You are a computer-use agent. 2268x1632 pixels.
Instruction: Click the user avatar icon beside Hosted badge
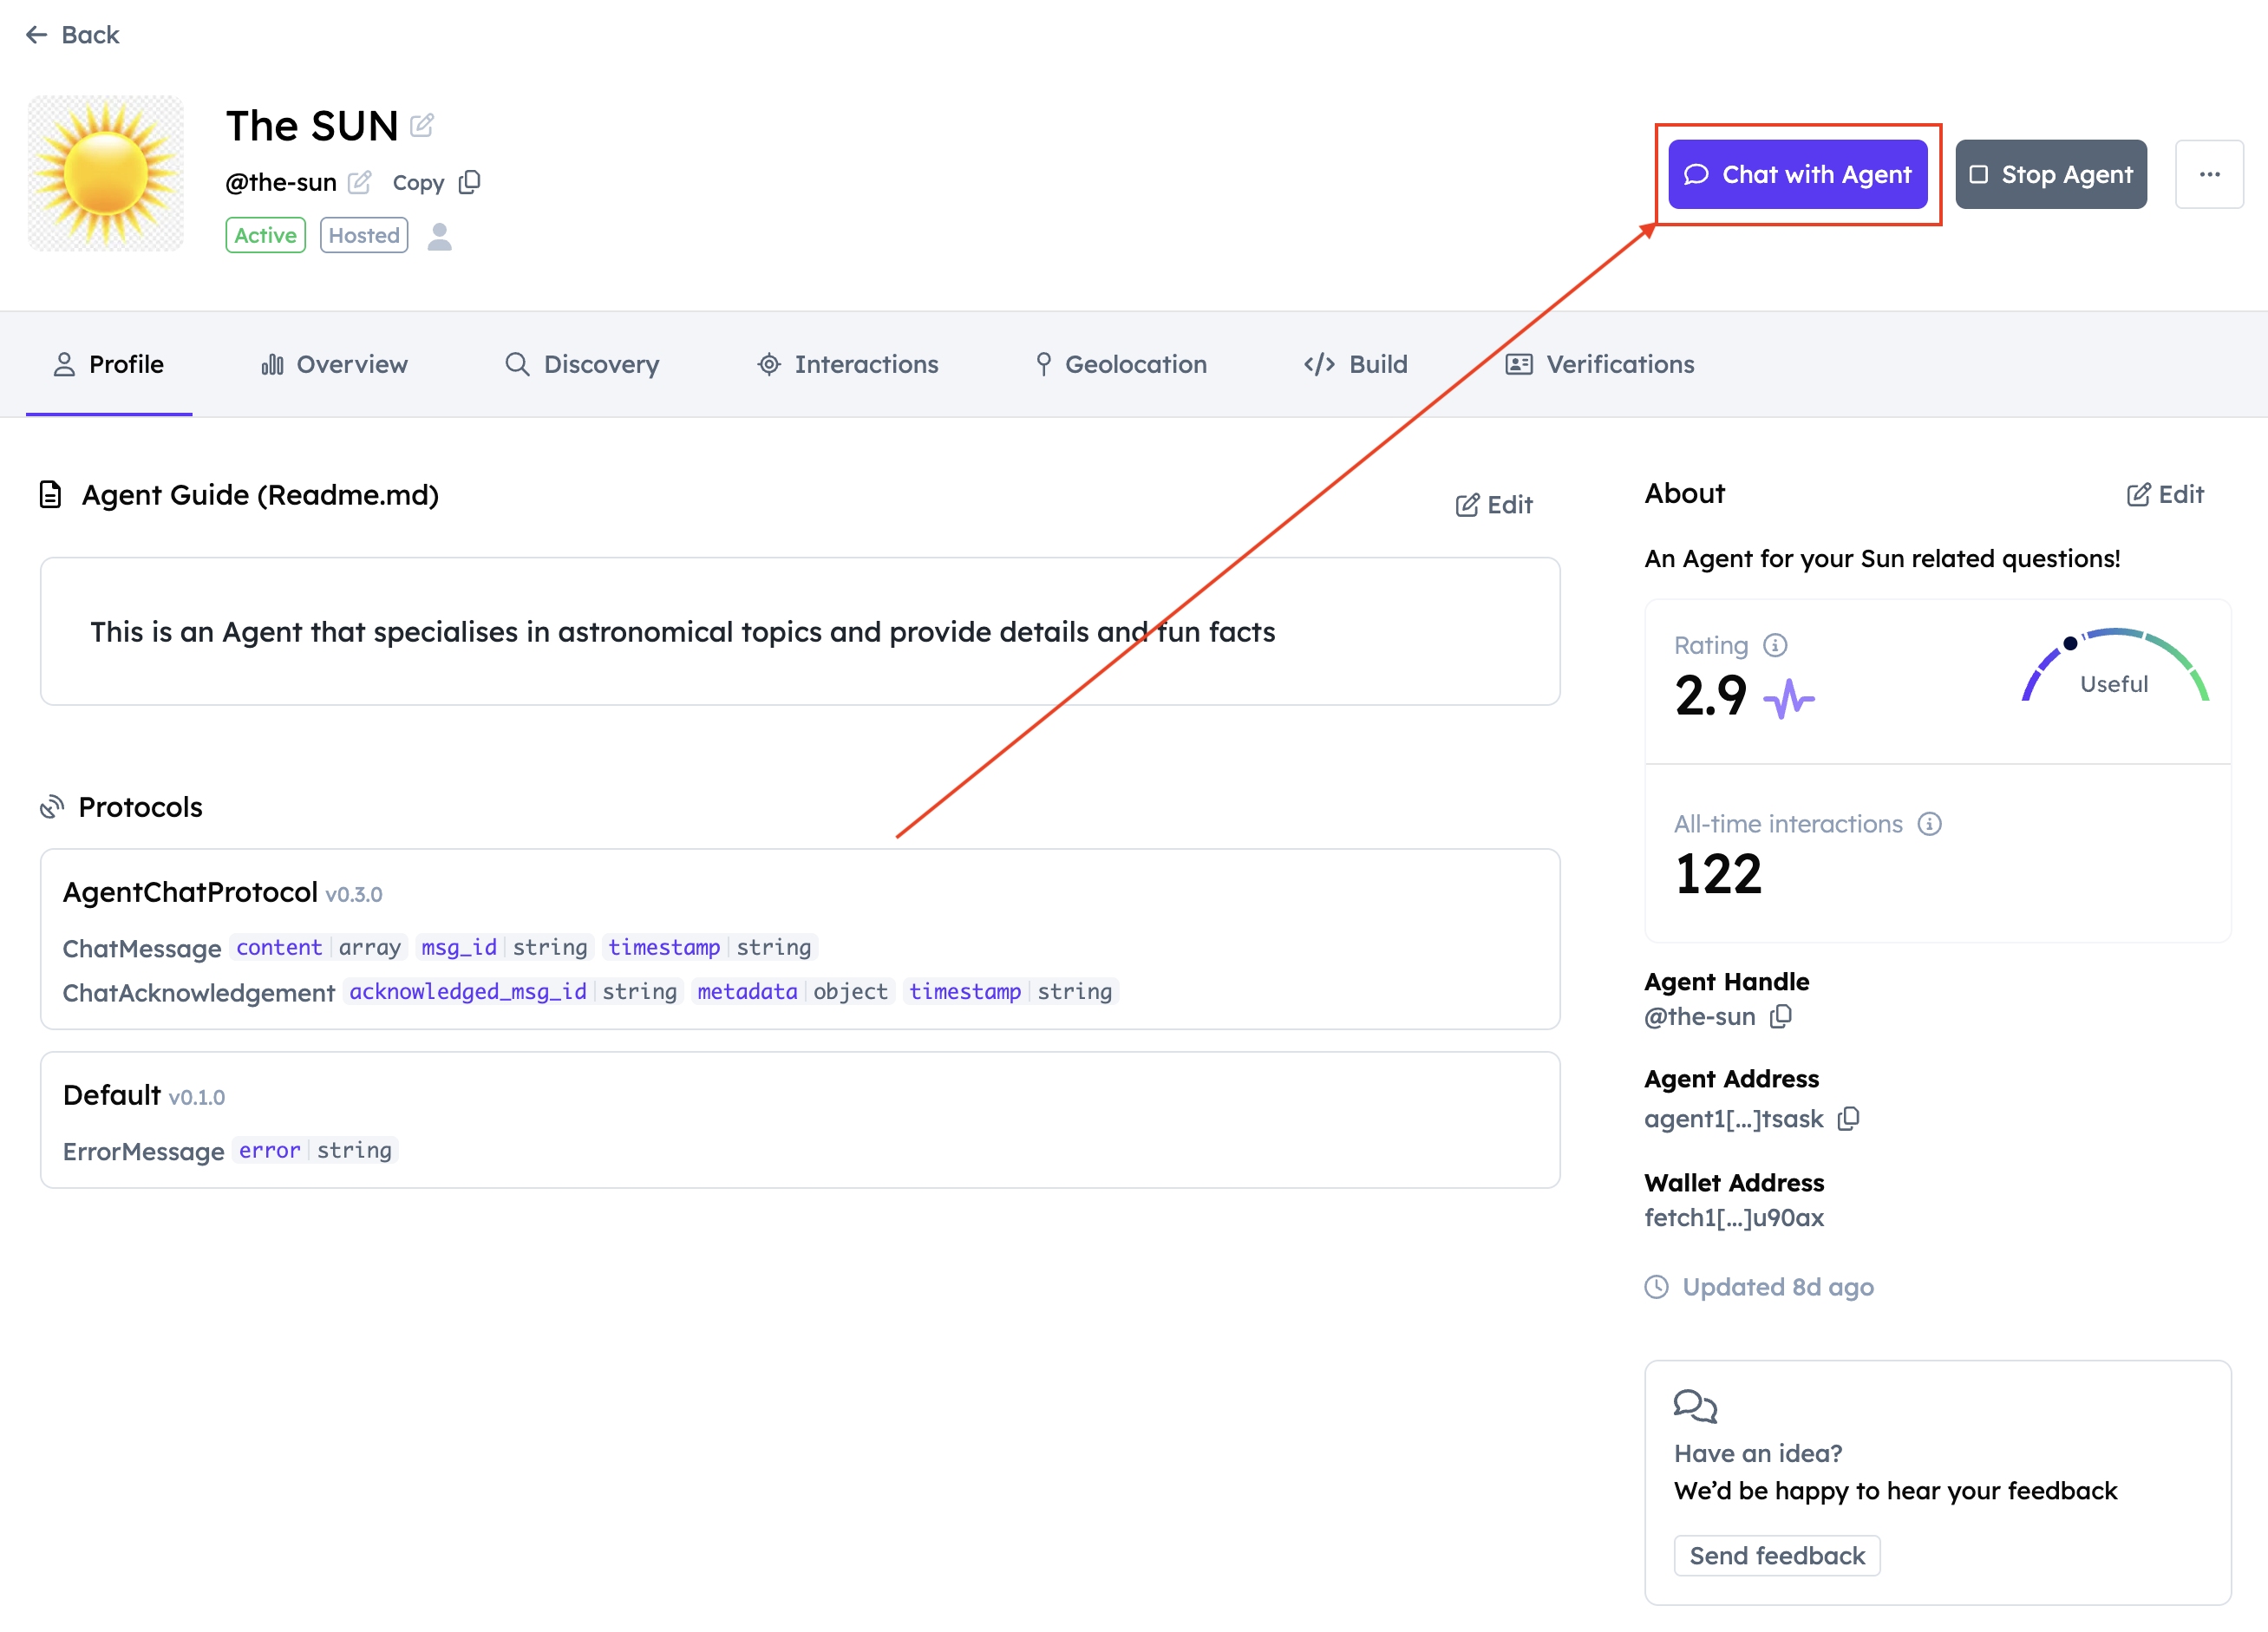point(440,236)
